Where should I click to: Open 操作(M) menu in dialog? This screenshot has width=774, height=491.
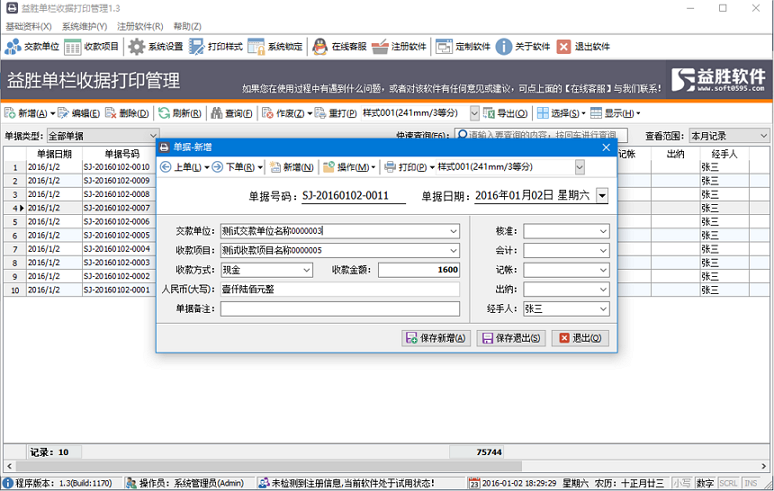347,167
